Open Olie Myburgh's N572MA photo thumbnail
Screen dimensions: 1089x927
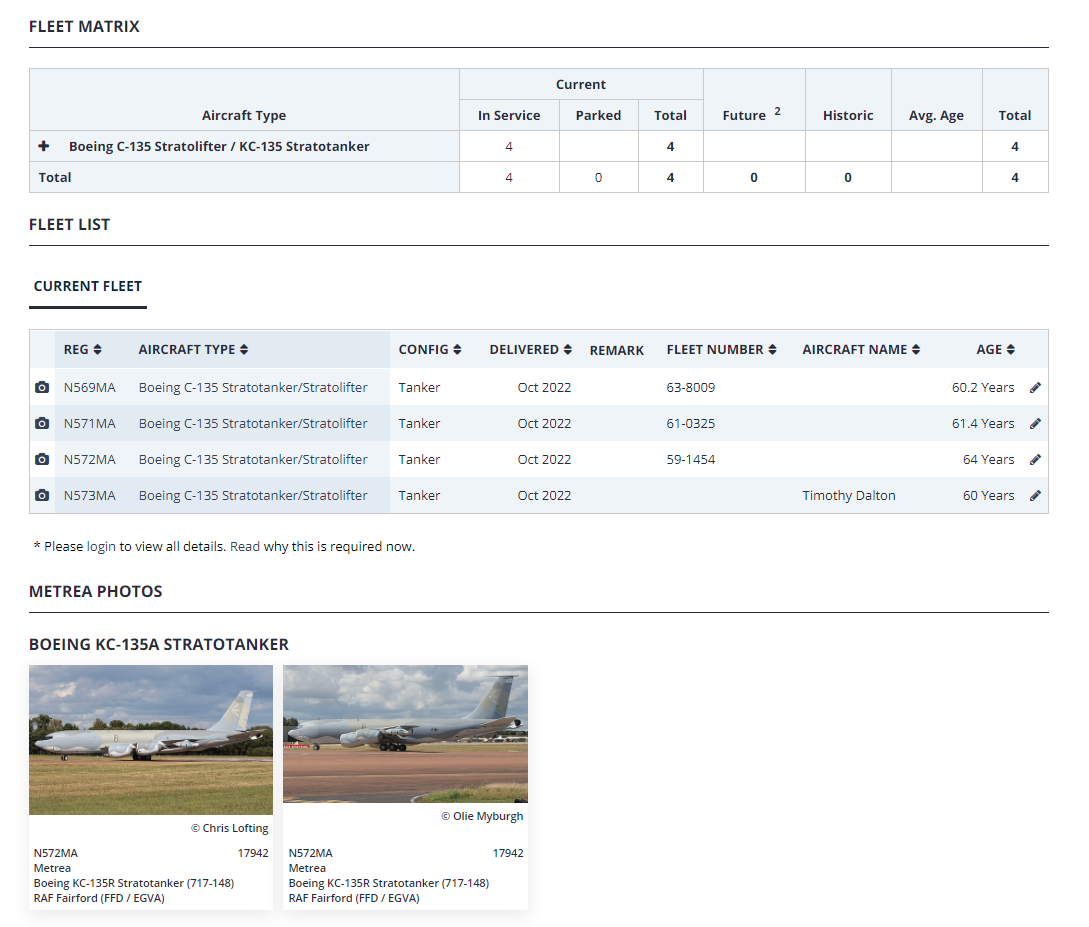[x=406, y=734]
